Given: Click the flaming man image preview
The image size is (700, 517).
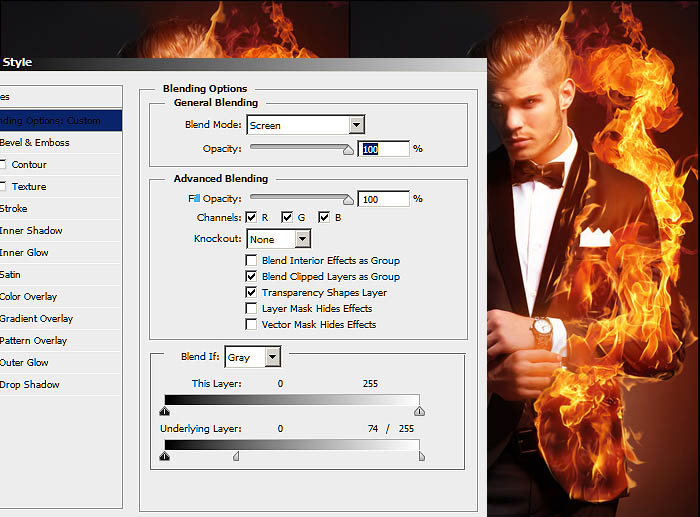Looking at the screenshot, I should coord(593,259).
